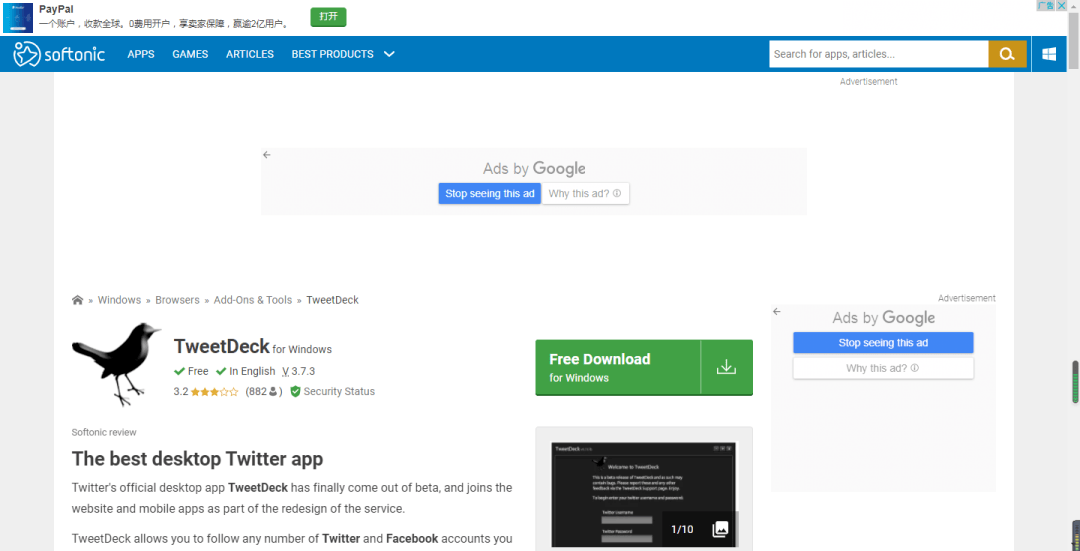Click the Softonic logo
The width and height of the screenshot is (1080, 551).
tap(59, 54)
